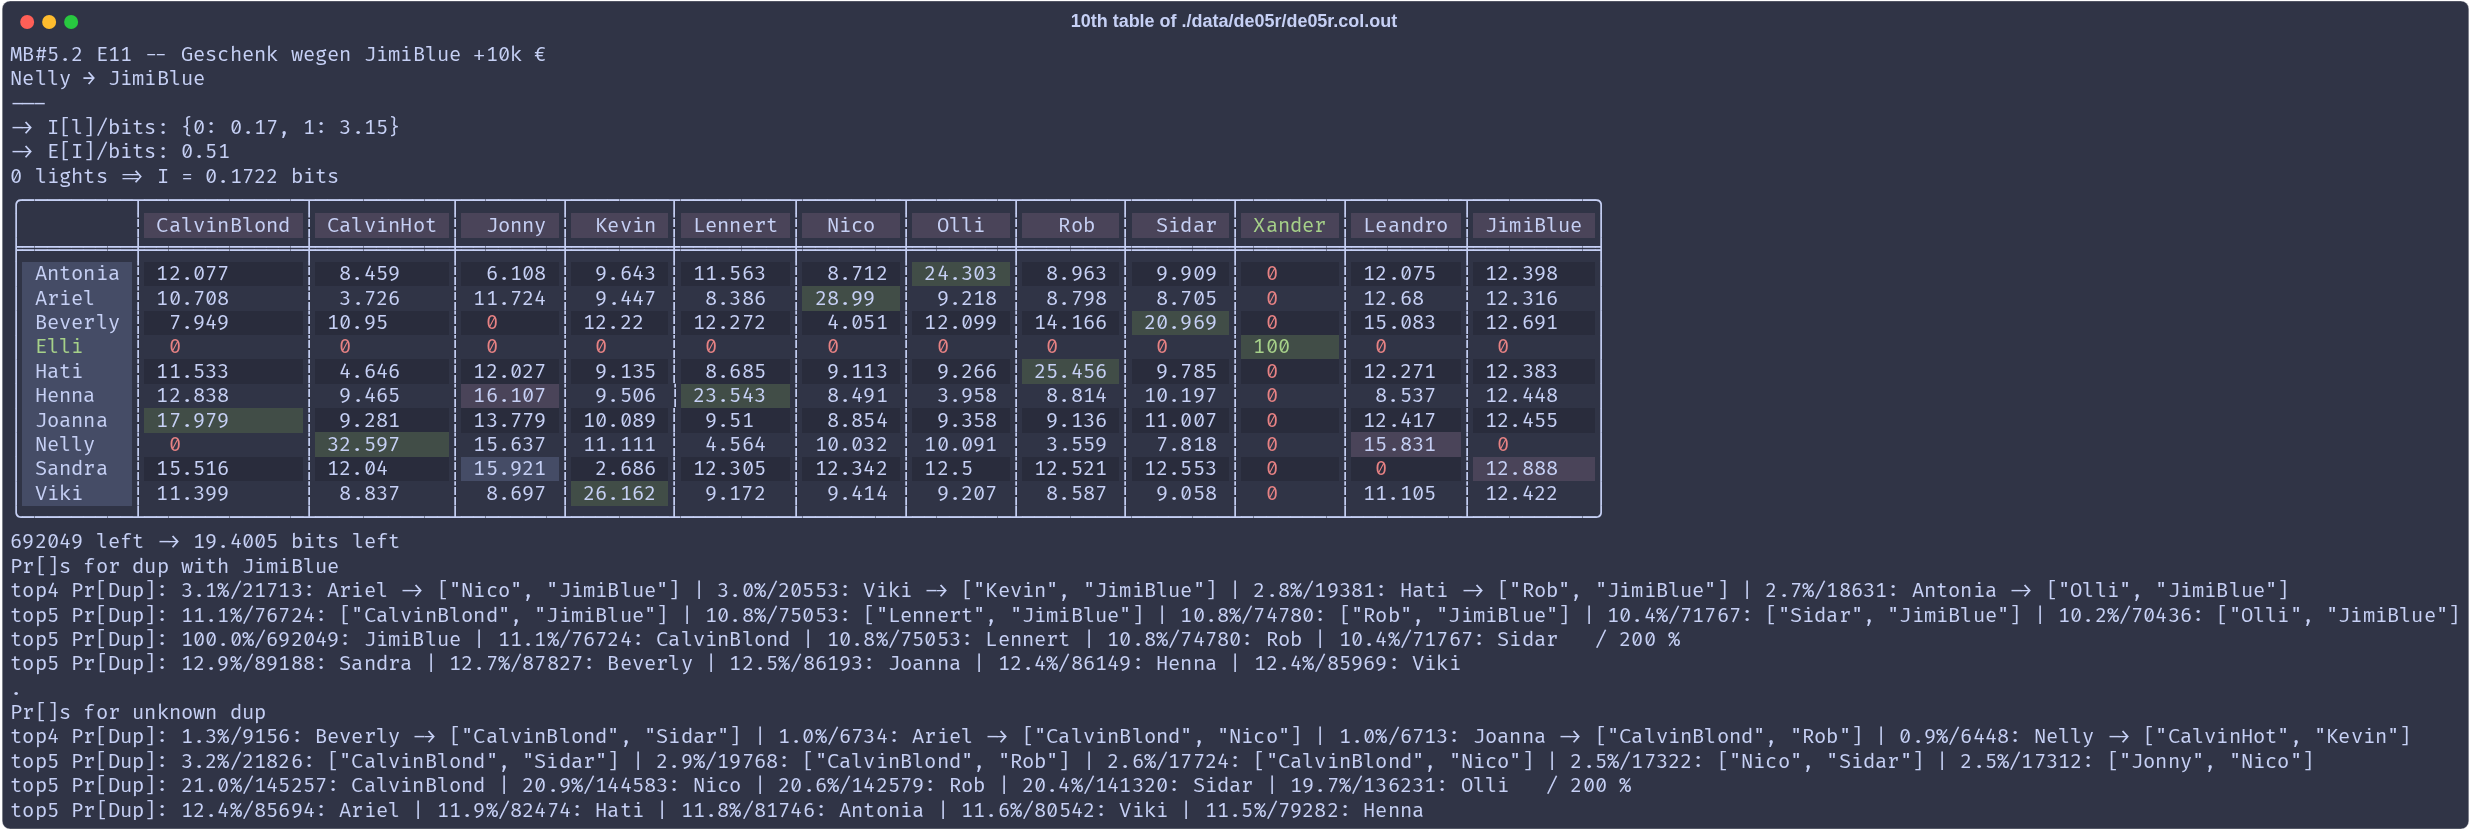Viewport: 2471px width, 830px height.
Task: Click the "Pr[]s for unknown dup" heading
Action: coord(138,712)
